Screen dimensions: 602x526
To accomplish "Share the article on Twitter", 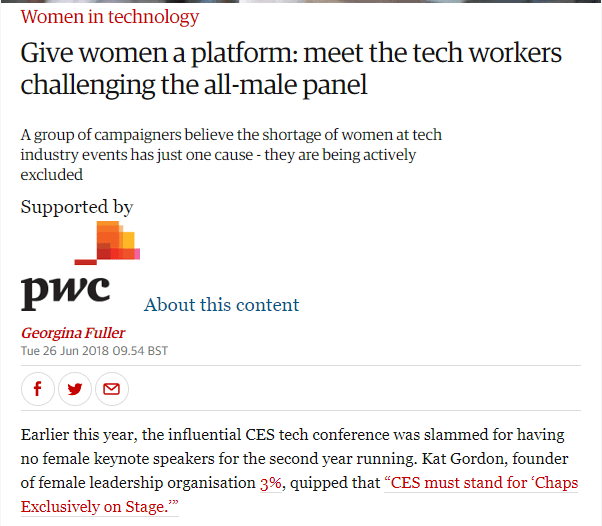I will pos(75,389).
